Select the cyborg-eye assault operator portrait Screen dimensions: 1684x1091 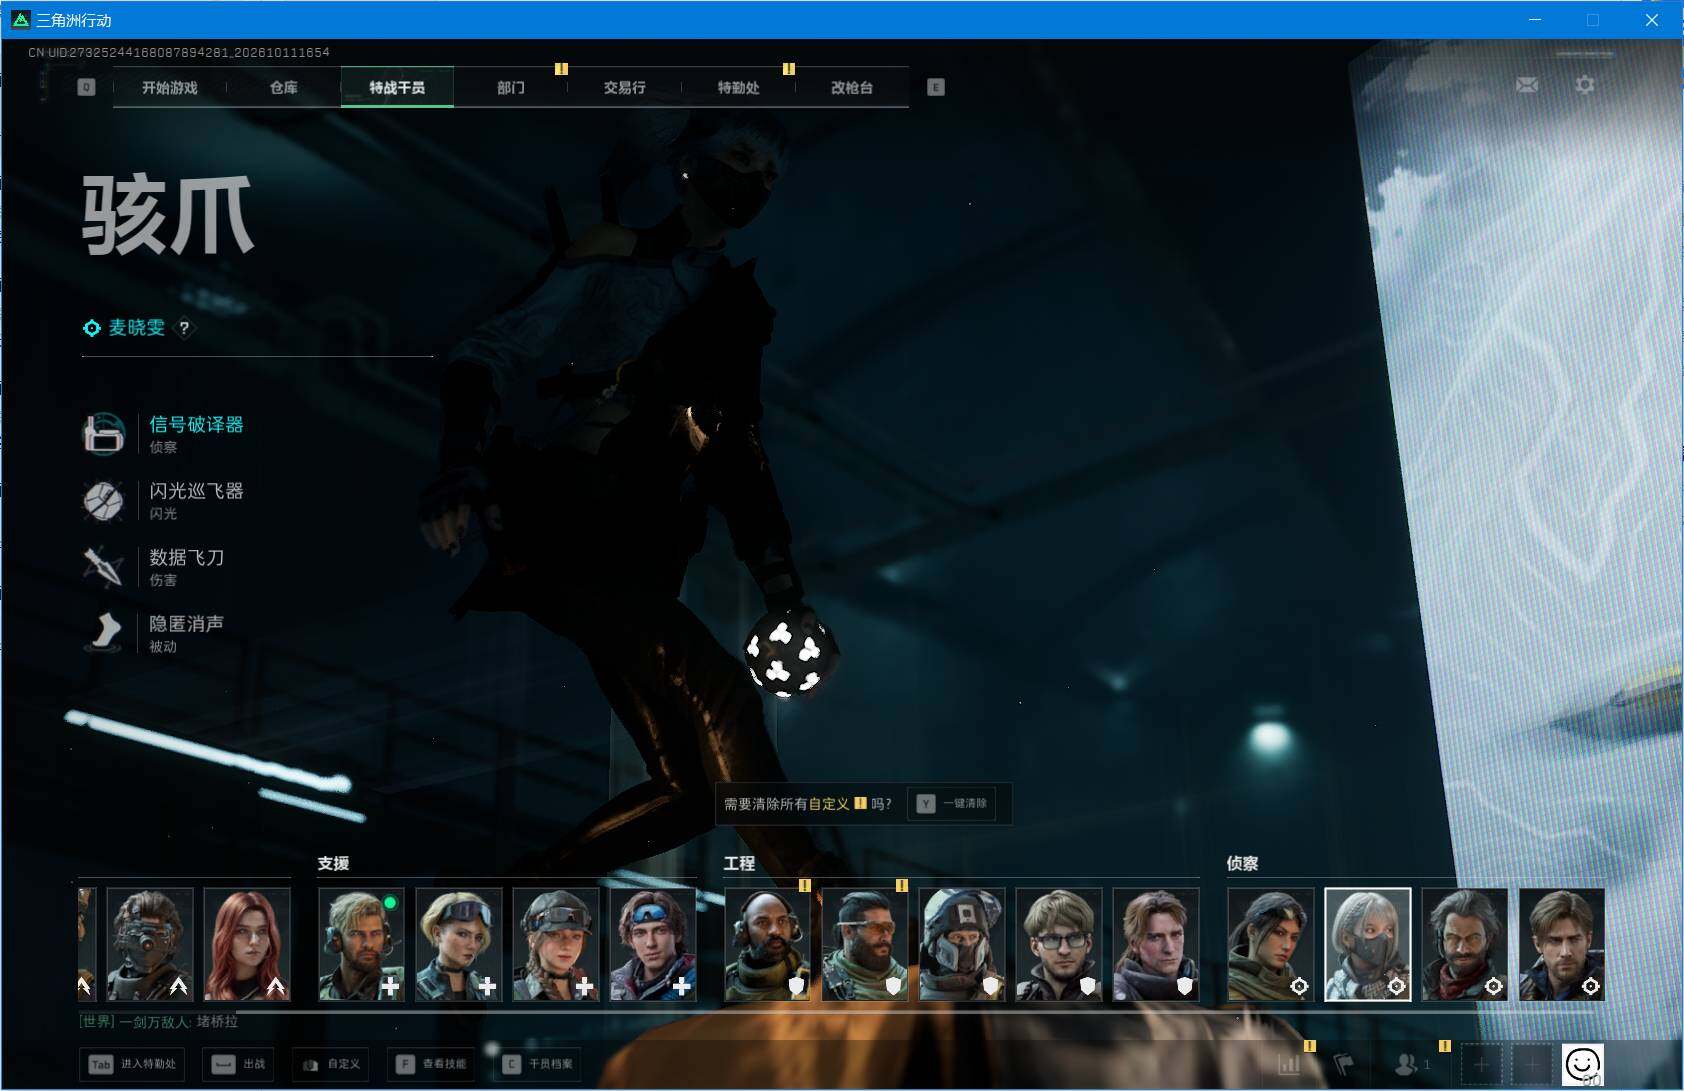click(x=150, y=945)
